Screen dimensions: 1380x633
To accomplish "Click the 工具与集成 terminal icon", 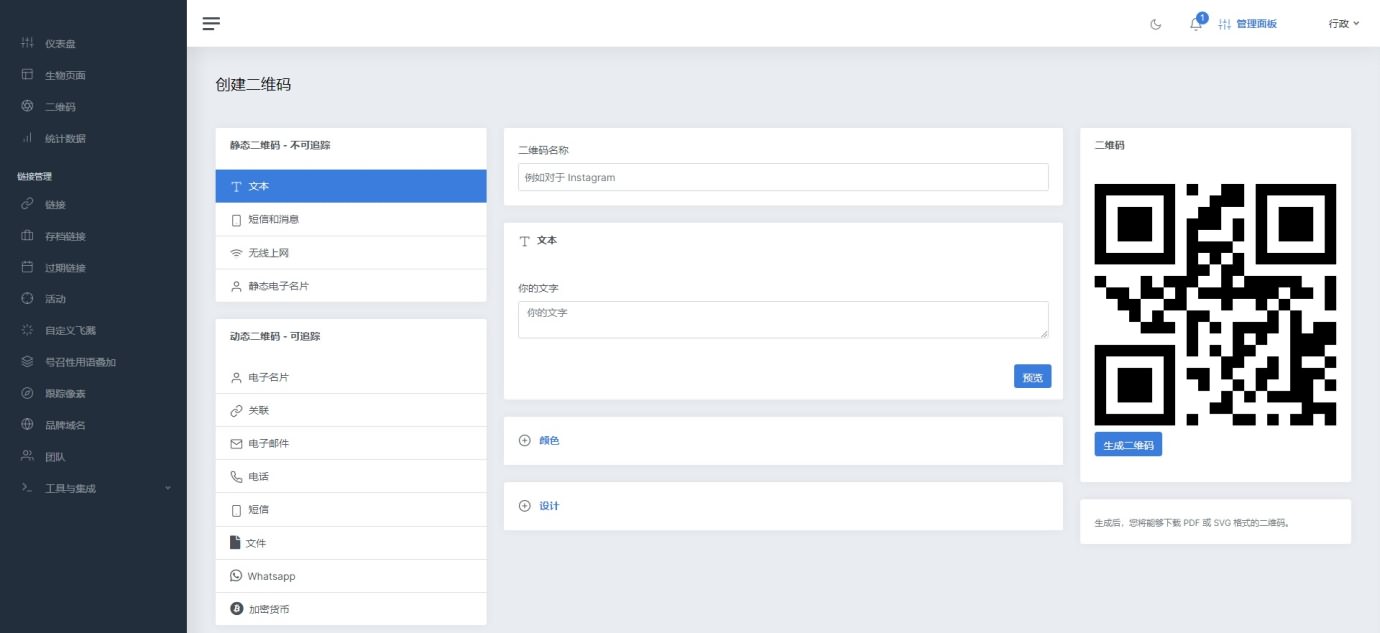I will (x=27, y=488).
